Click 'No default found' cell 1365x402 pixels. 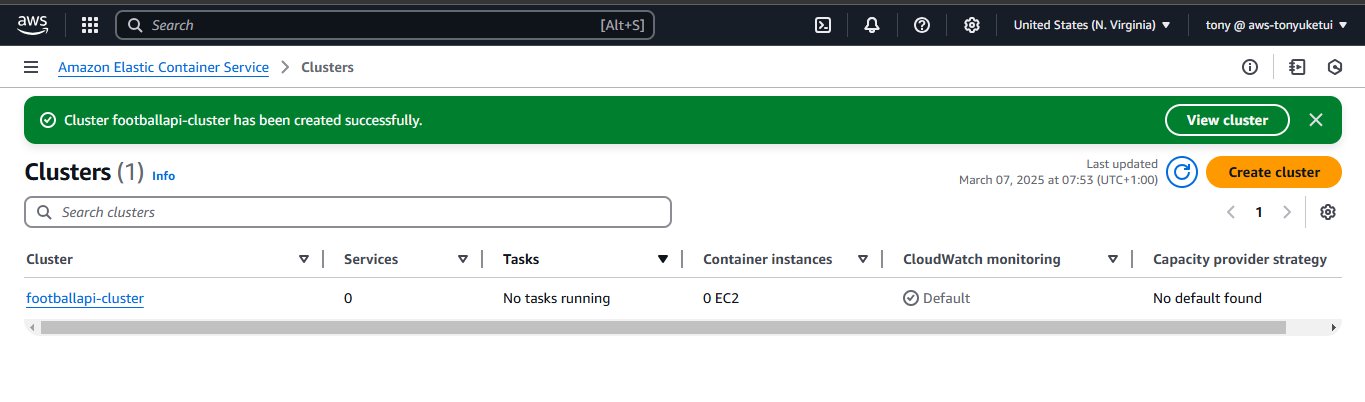(x=1207, y=298)
